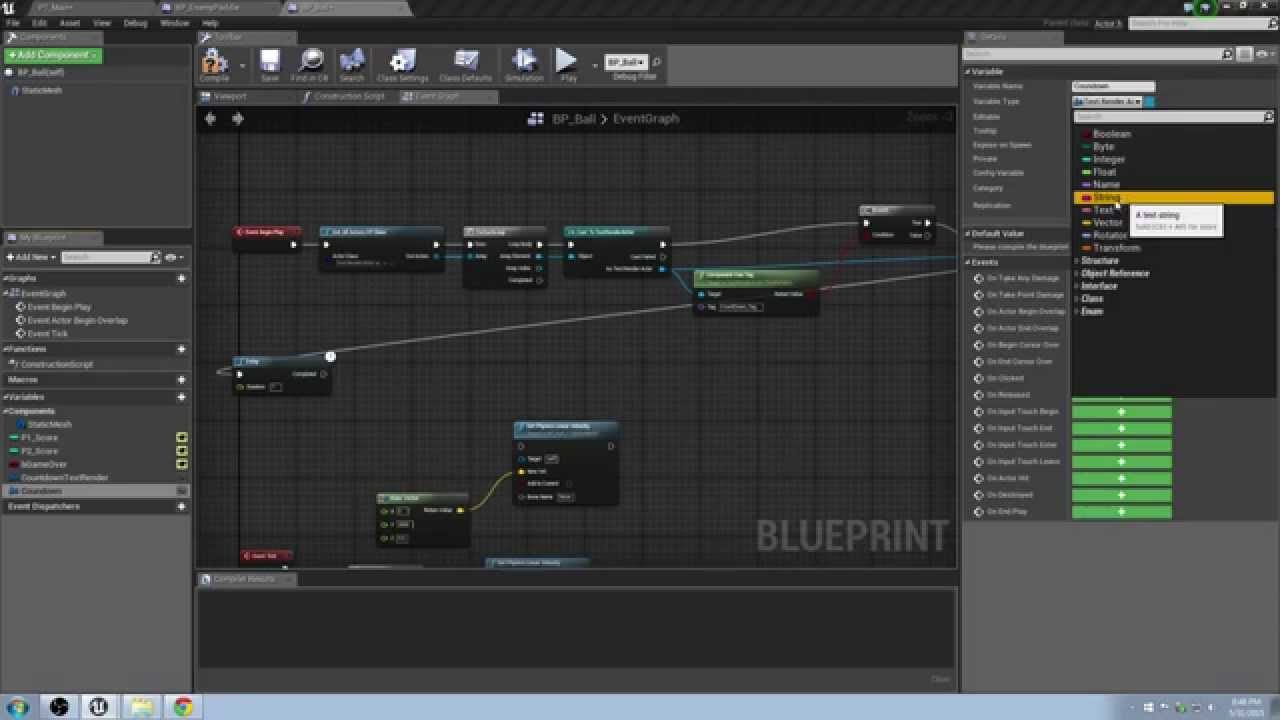Click the variable type search field

[1172, 117]
